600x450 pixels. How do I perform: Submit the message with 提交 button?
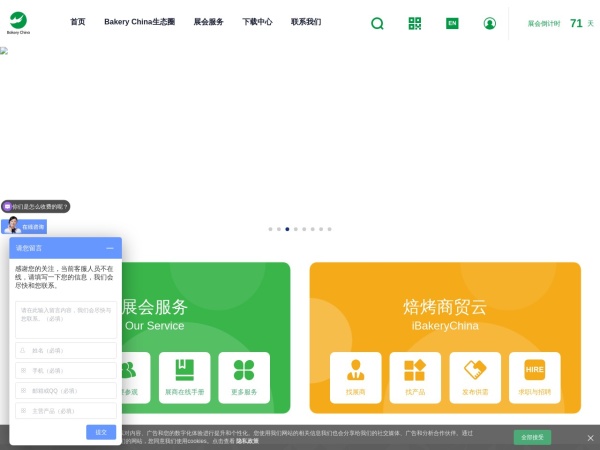click(101, 432)
